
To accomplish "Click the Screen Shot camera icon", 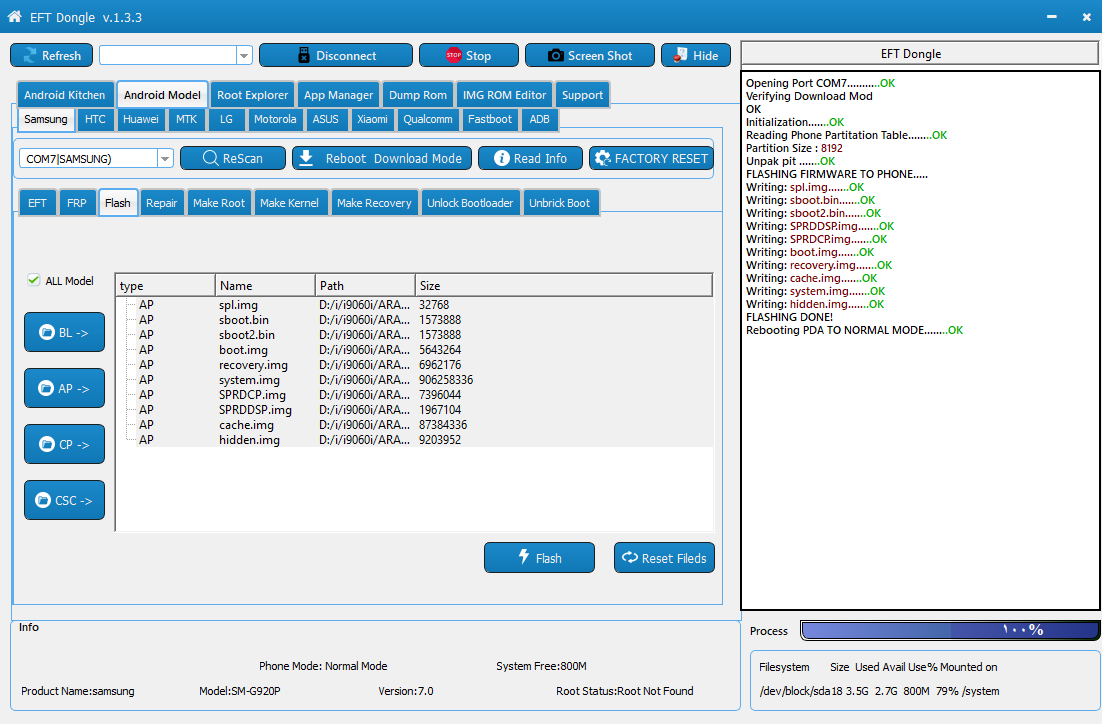I will (555, 56).
